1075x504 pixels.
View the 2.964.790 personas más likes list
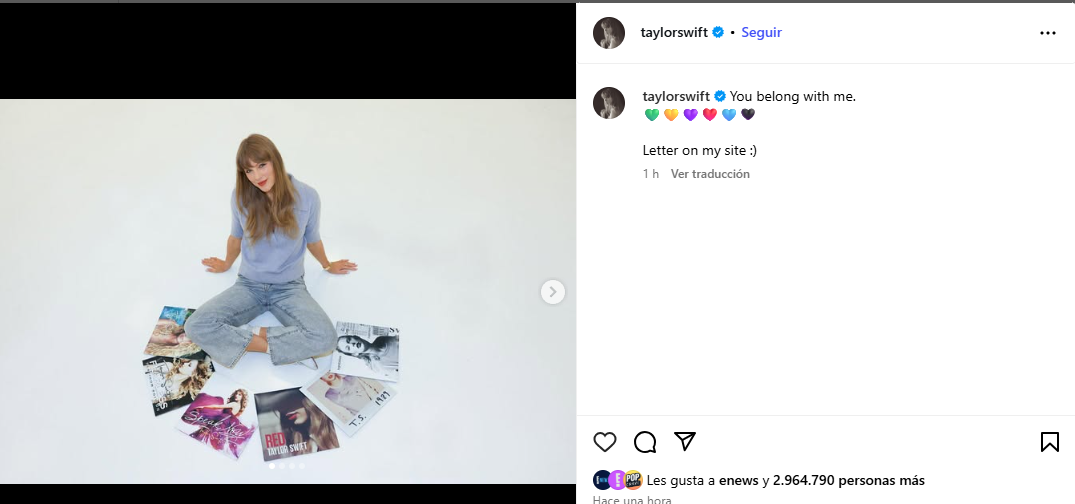tap(849, 481)
